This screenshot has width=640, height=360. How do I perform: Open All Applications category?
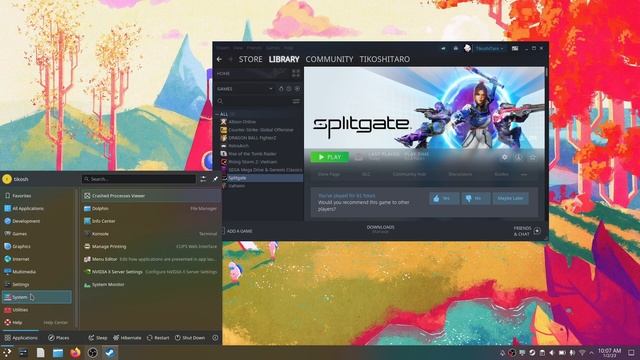(37, 209)
